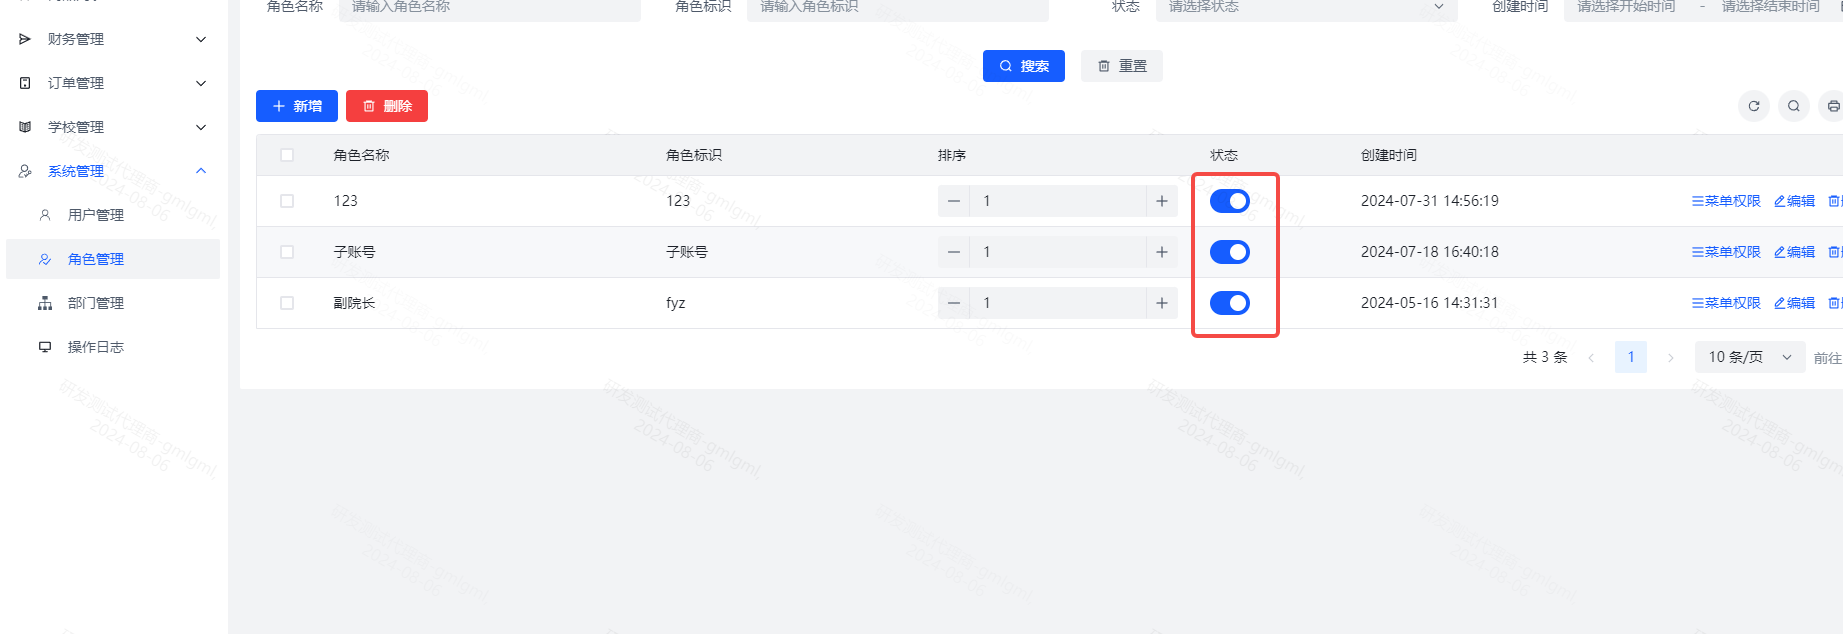Go to 操作日志 in the sidebar
Screen dimensions: 1843x634
(x=96, y=347)
